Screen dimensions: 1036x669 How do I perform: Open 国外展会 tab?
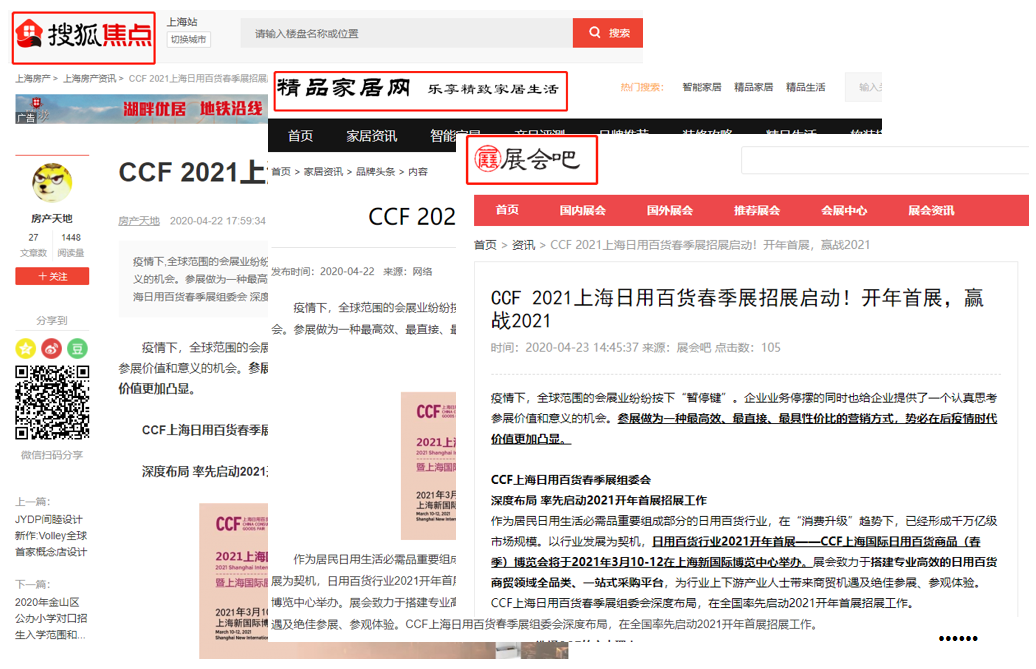pos(669,210)
